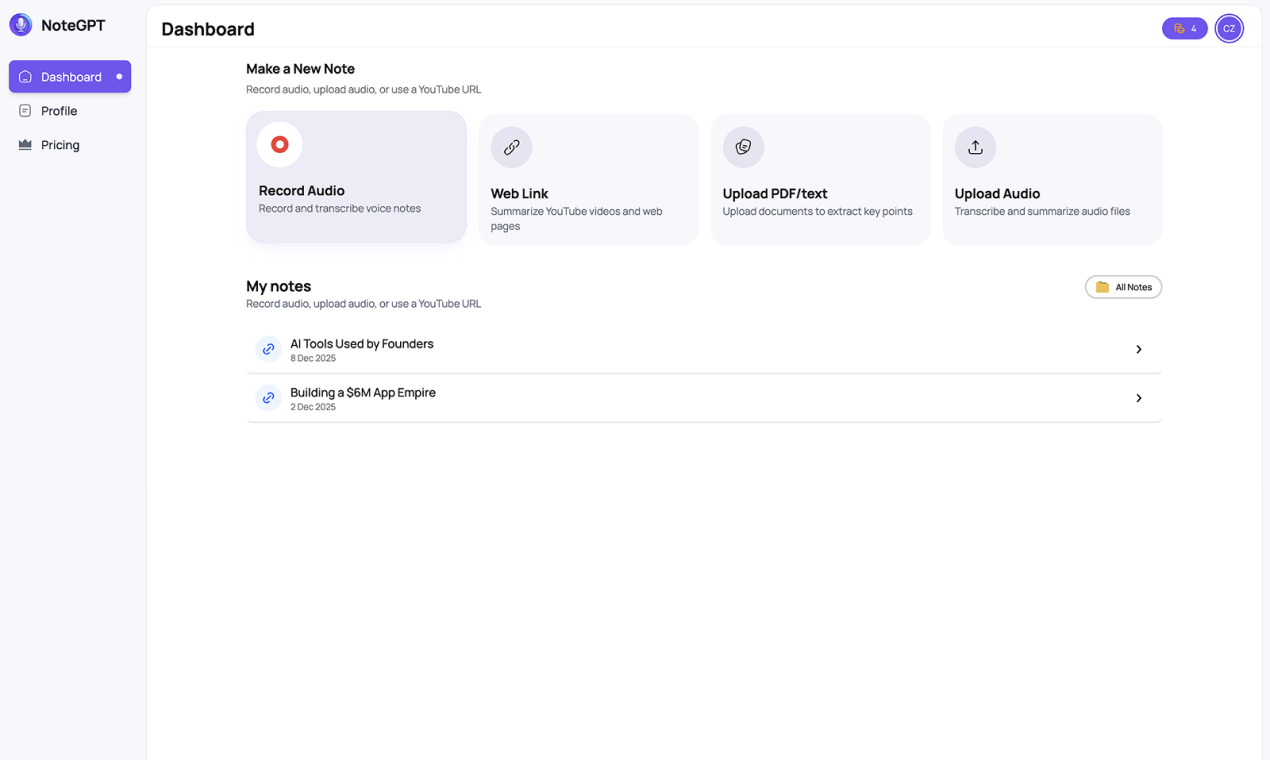Expand the AI Tools Used by Founders chevron
The image size is (1270, 760).
[1138, 349]
